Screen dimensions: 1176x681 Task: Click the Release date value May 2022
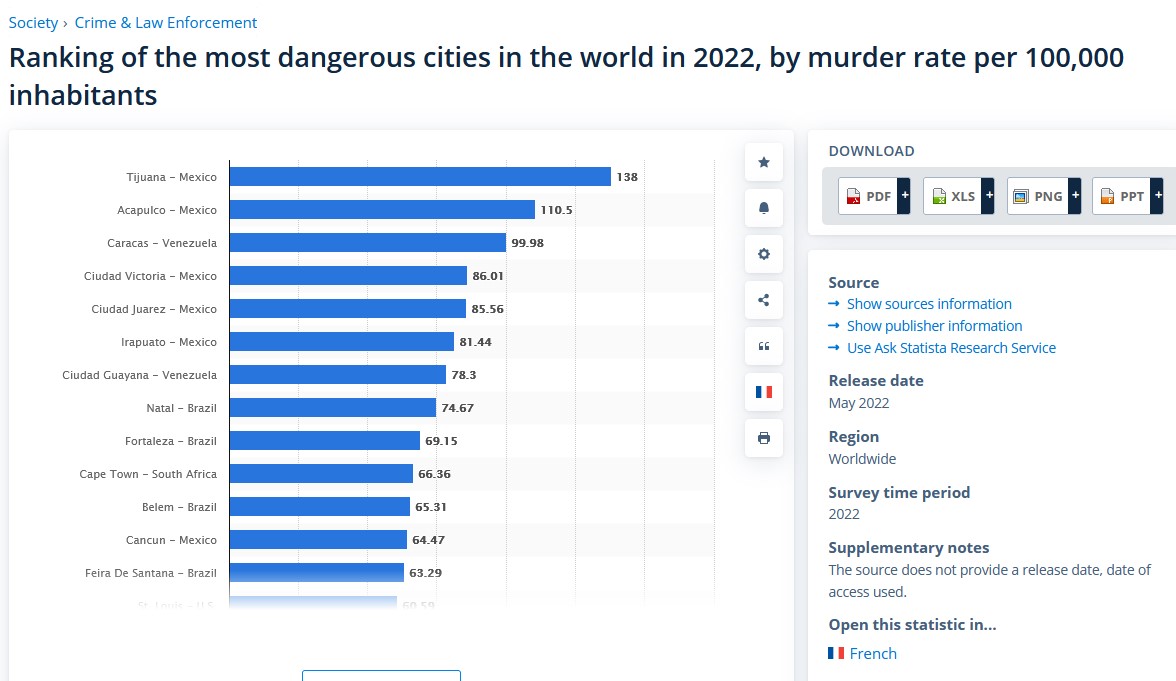point(859,403)
